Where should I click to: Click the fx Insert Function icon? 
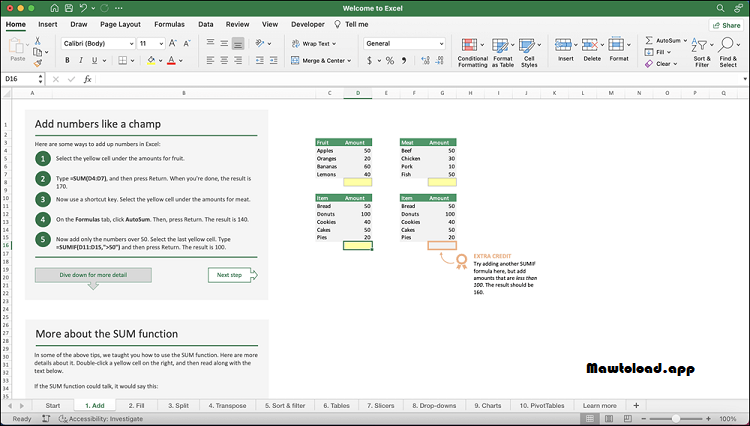[x=88, y=79]
